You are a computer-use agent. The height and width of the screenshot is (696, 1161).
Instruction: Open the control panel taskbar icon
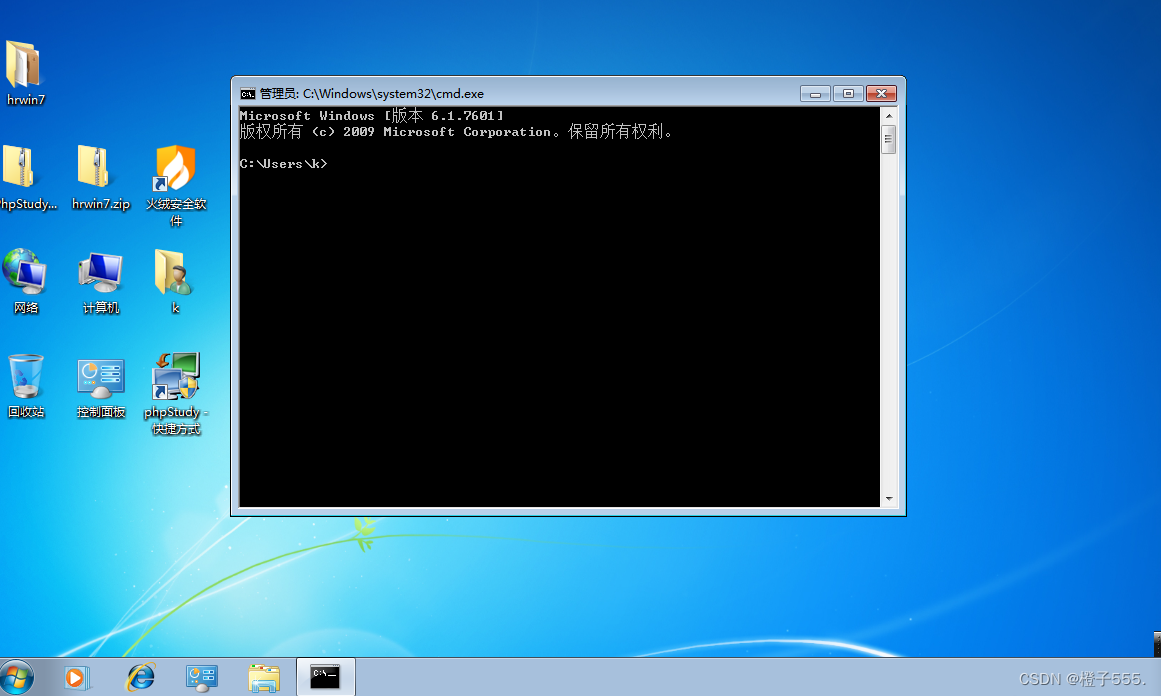(201, 677)
